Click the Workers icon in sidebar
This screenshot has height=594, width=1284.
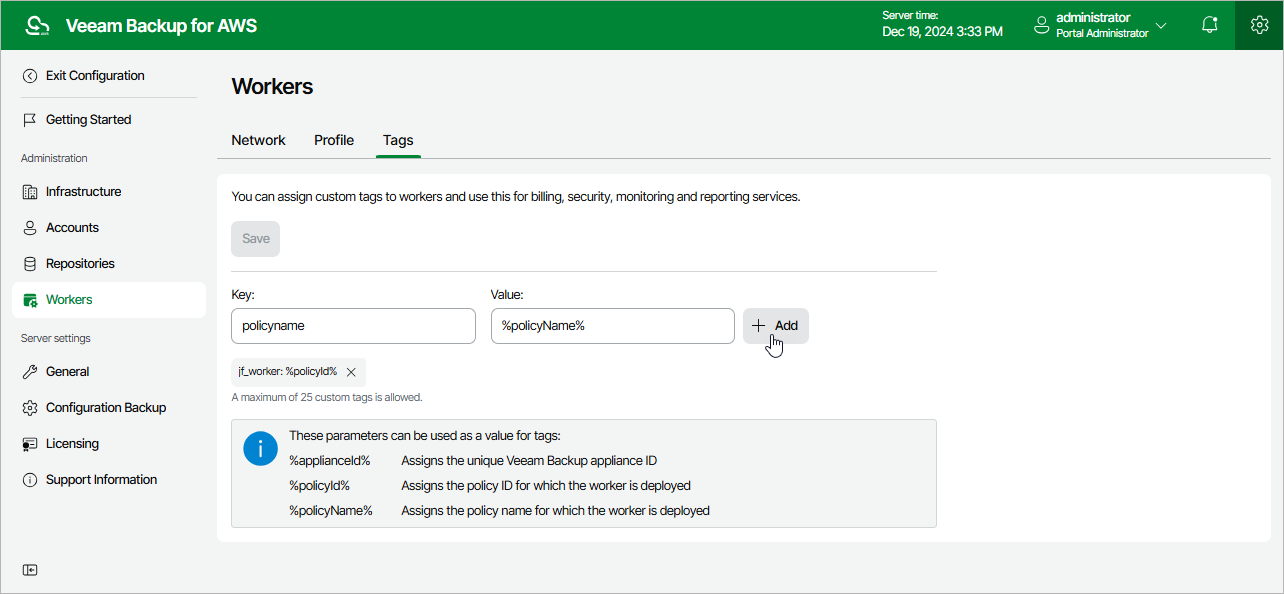pyautogui.click(x=30, y=300)
